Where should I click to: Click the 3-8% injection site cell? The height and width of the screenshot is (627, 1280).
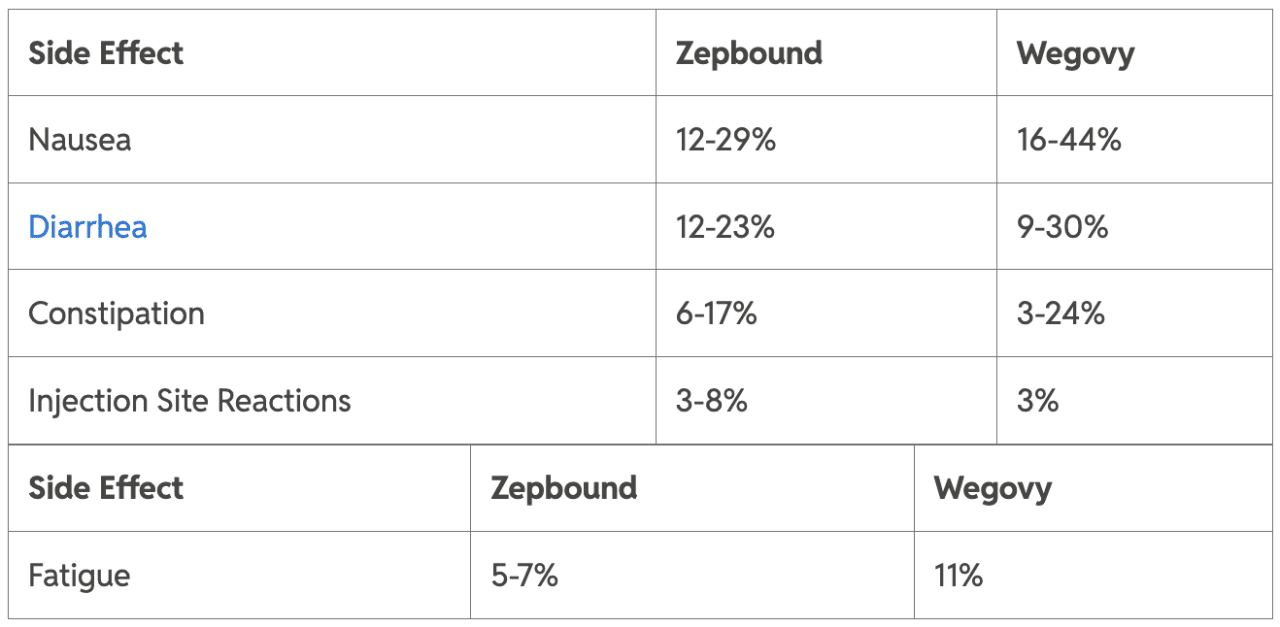712,401
